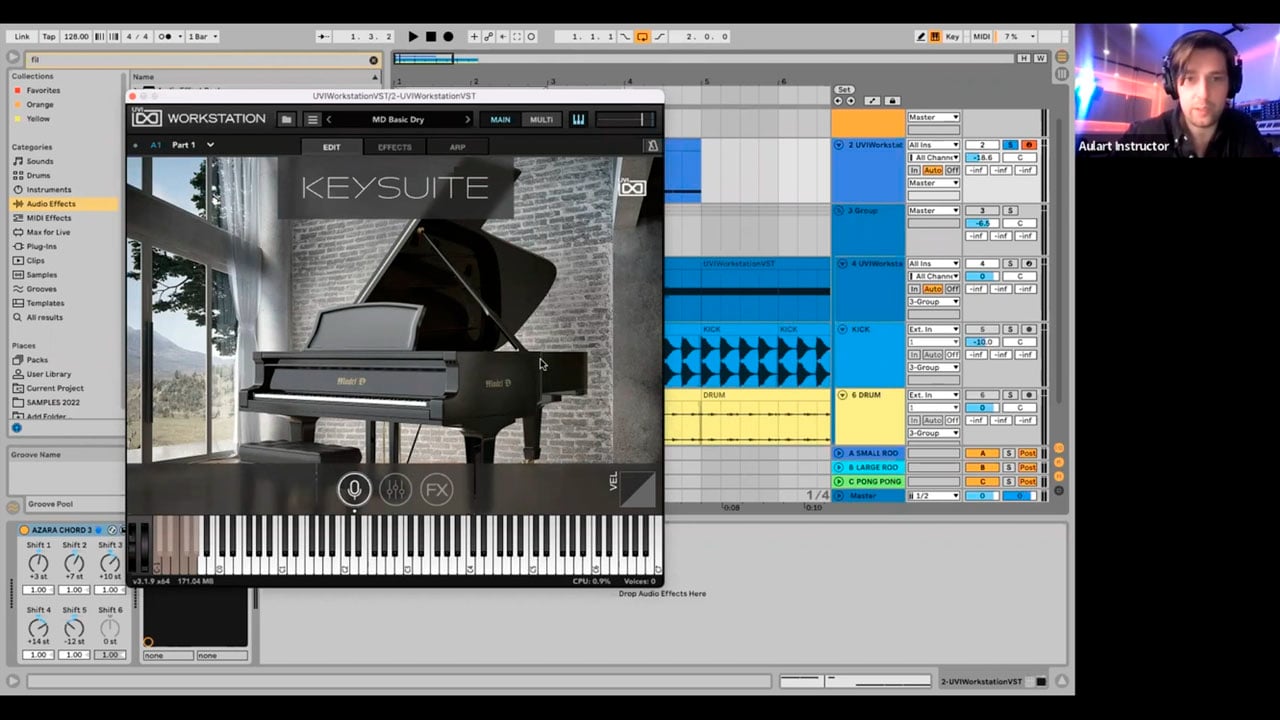Screen dimensions: 1280x720
Task: Toggle Ableton draw mode pencil
Action: coord(921,36)
